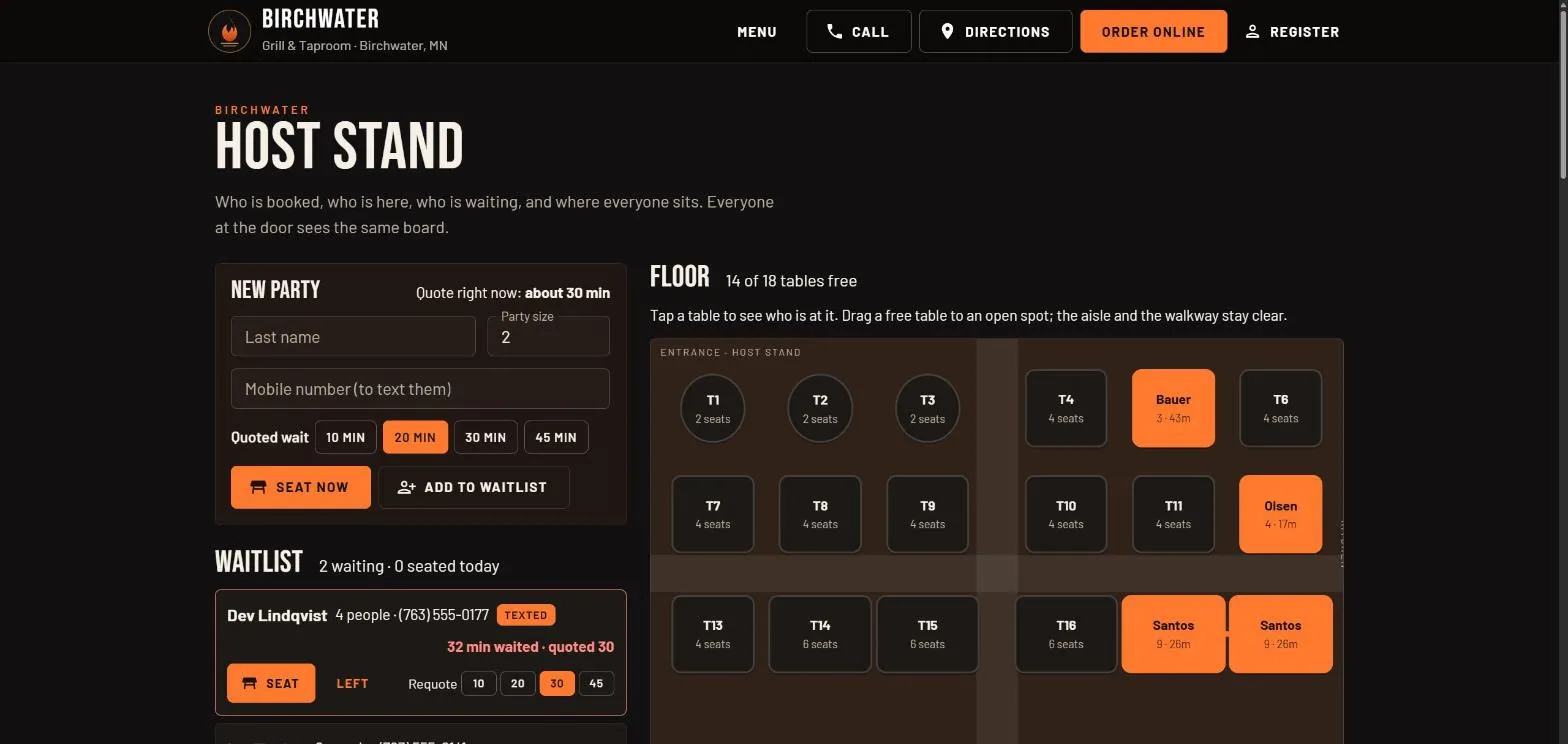Tap the occupied Olsen table
Screen dimensions: 1568x744
1281,514
